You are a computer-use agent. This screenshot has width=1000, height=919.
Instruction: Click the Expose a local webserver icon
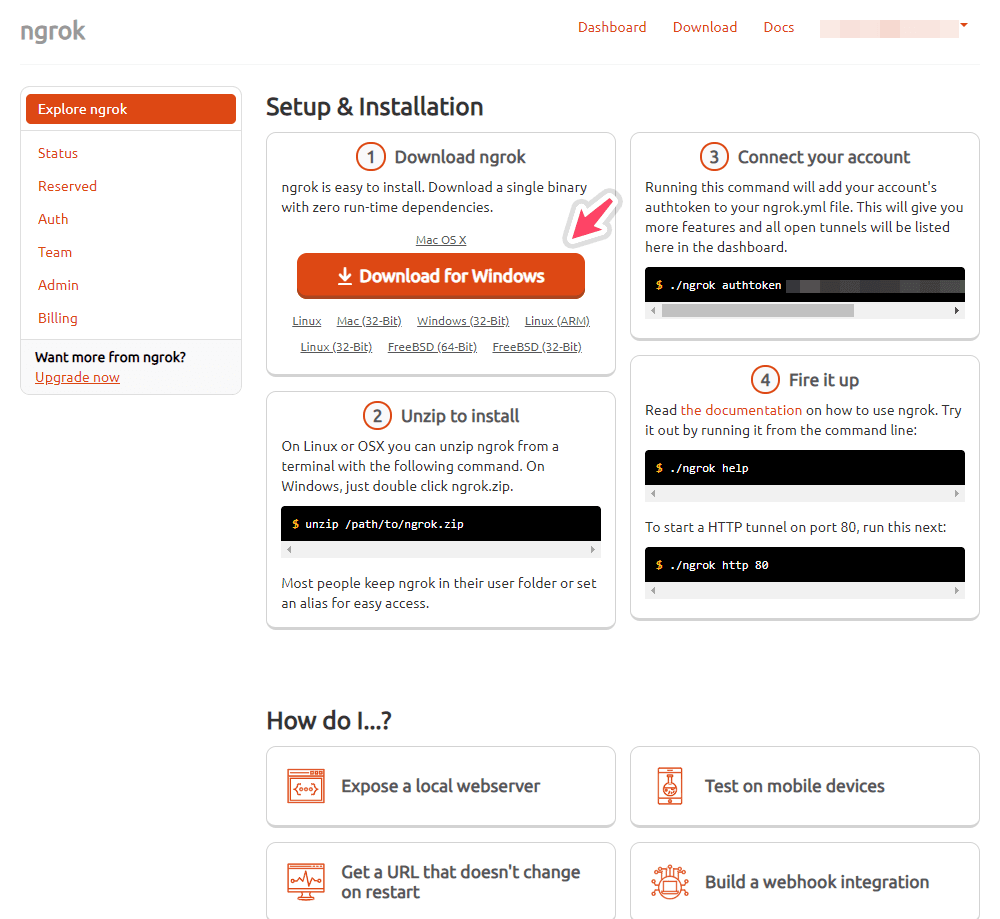(306, 786)
